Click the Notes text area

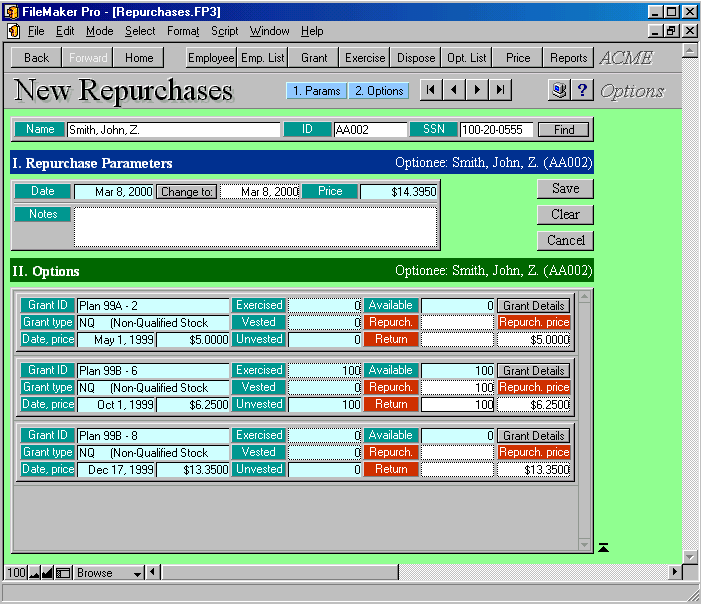(x=255, y=227)
